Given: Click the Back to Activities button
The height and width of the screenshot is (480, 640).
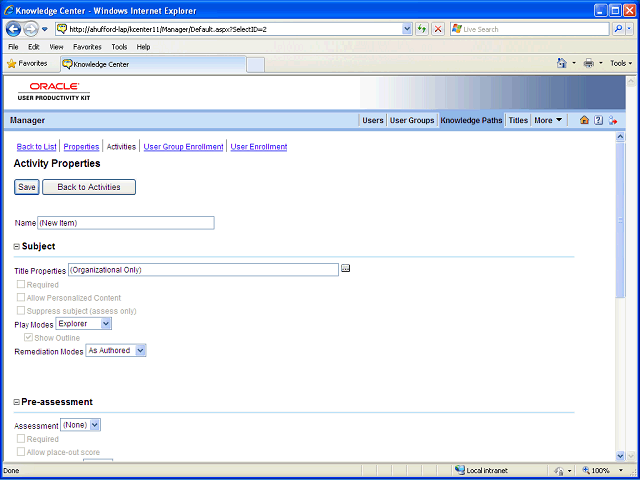Looking at the screenshot, I should tap(89, 187).
